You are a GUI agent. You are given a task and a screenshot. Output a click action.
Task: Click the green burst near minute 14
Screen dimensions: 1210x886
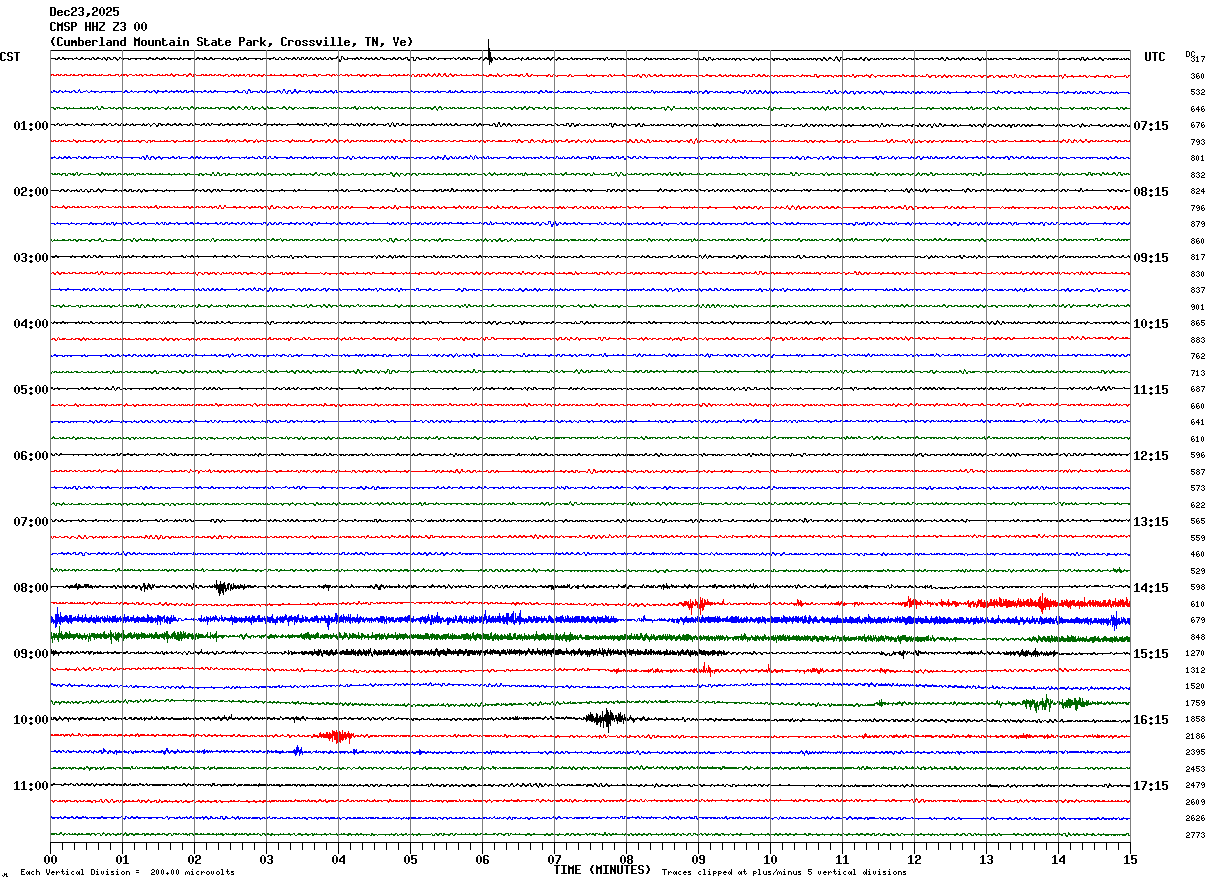[x=1055, y=703]
